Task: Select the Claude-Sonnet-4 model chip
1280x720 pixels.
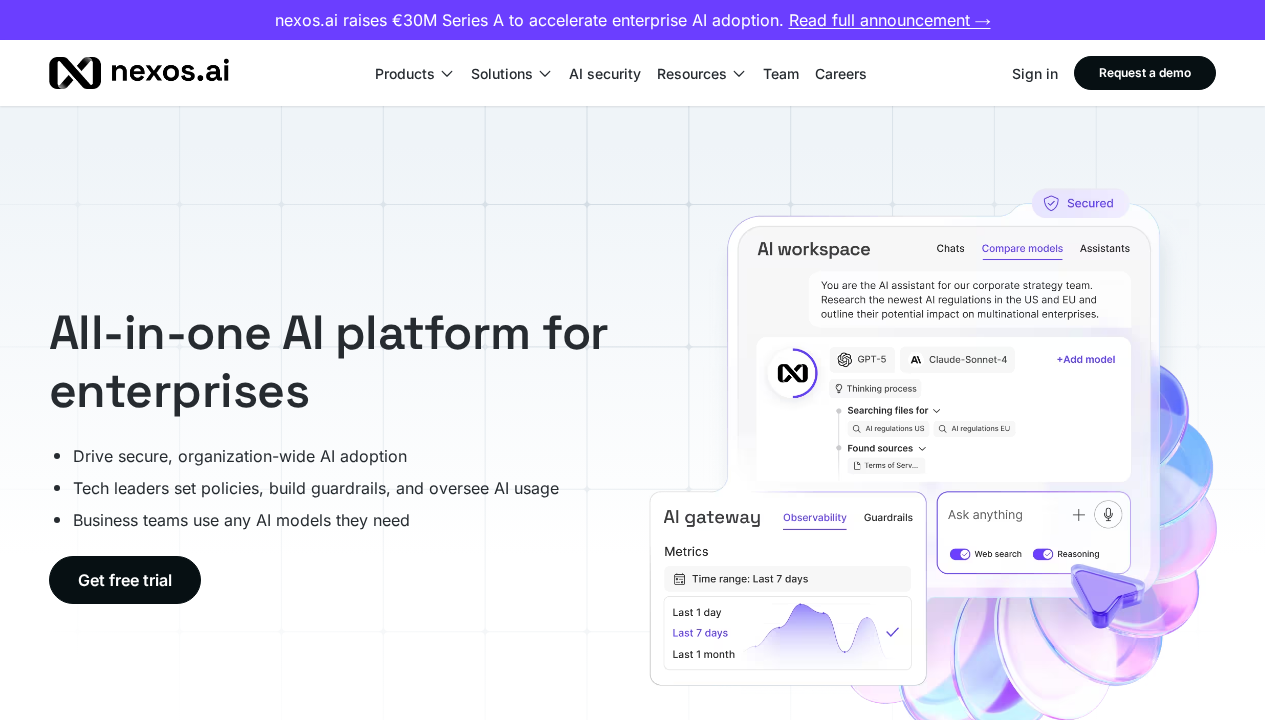Action: (x=957, y=359)
